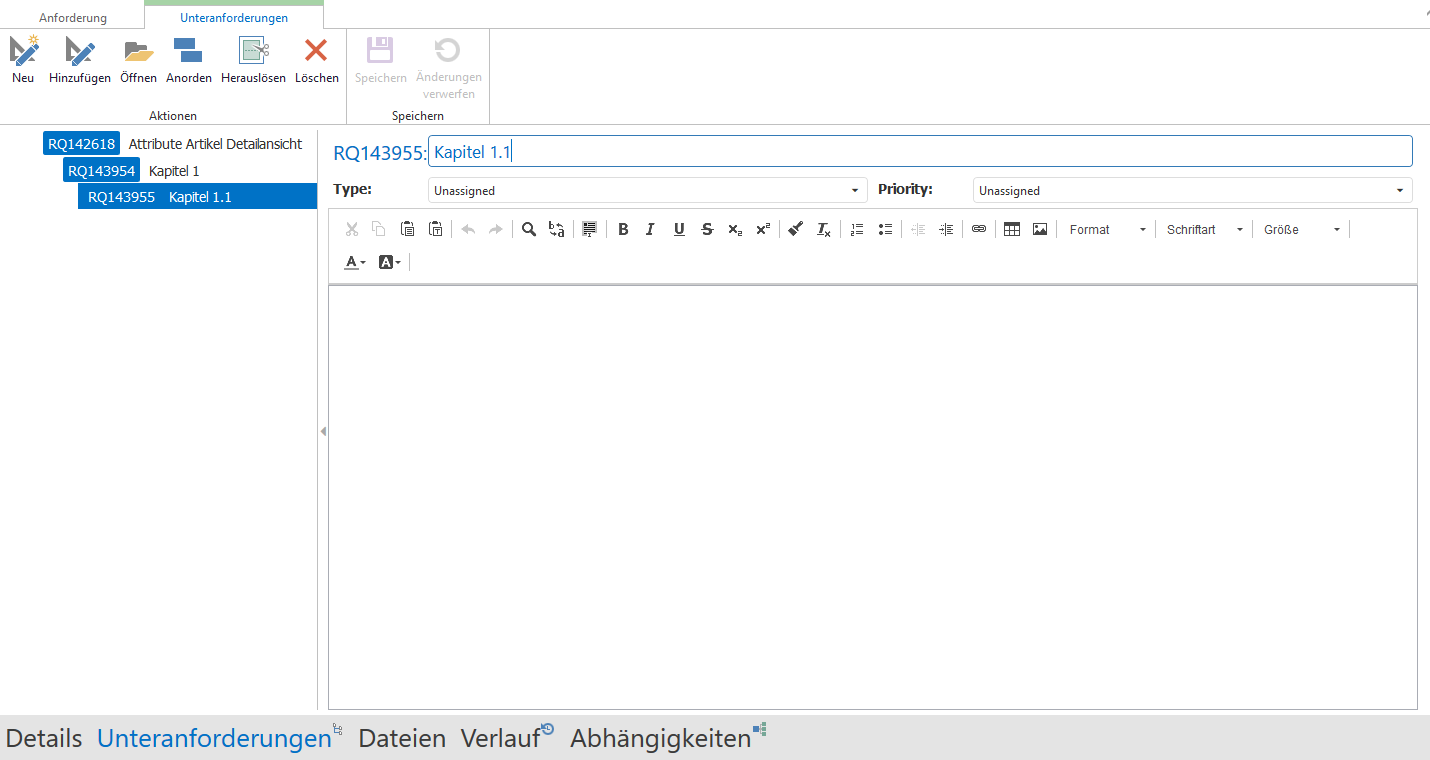
Task: Open the Priority dropdown
Action: pyautogui.click(x=1192, y=190)
